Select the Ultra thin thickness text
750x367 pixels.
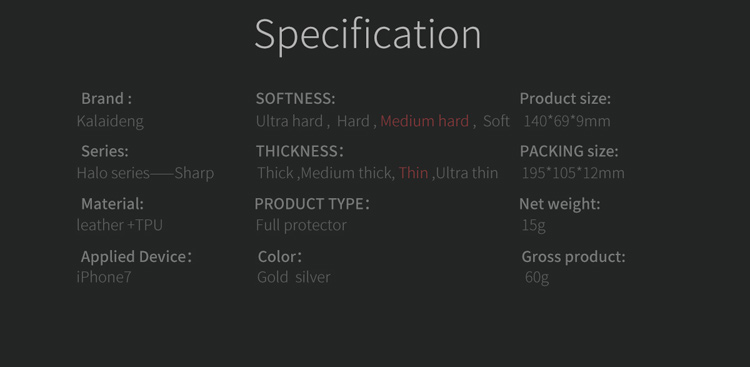(x=467, y=173)
